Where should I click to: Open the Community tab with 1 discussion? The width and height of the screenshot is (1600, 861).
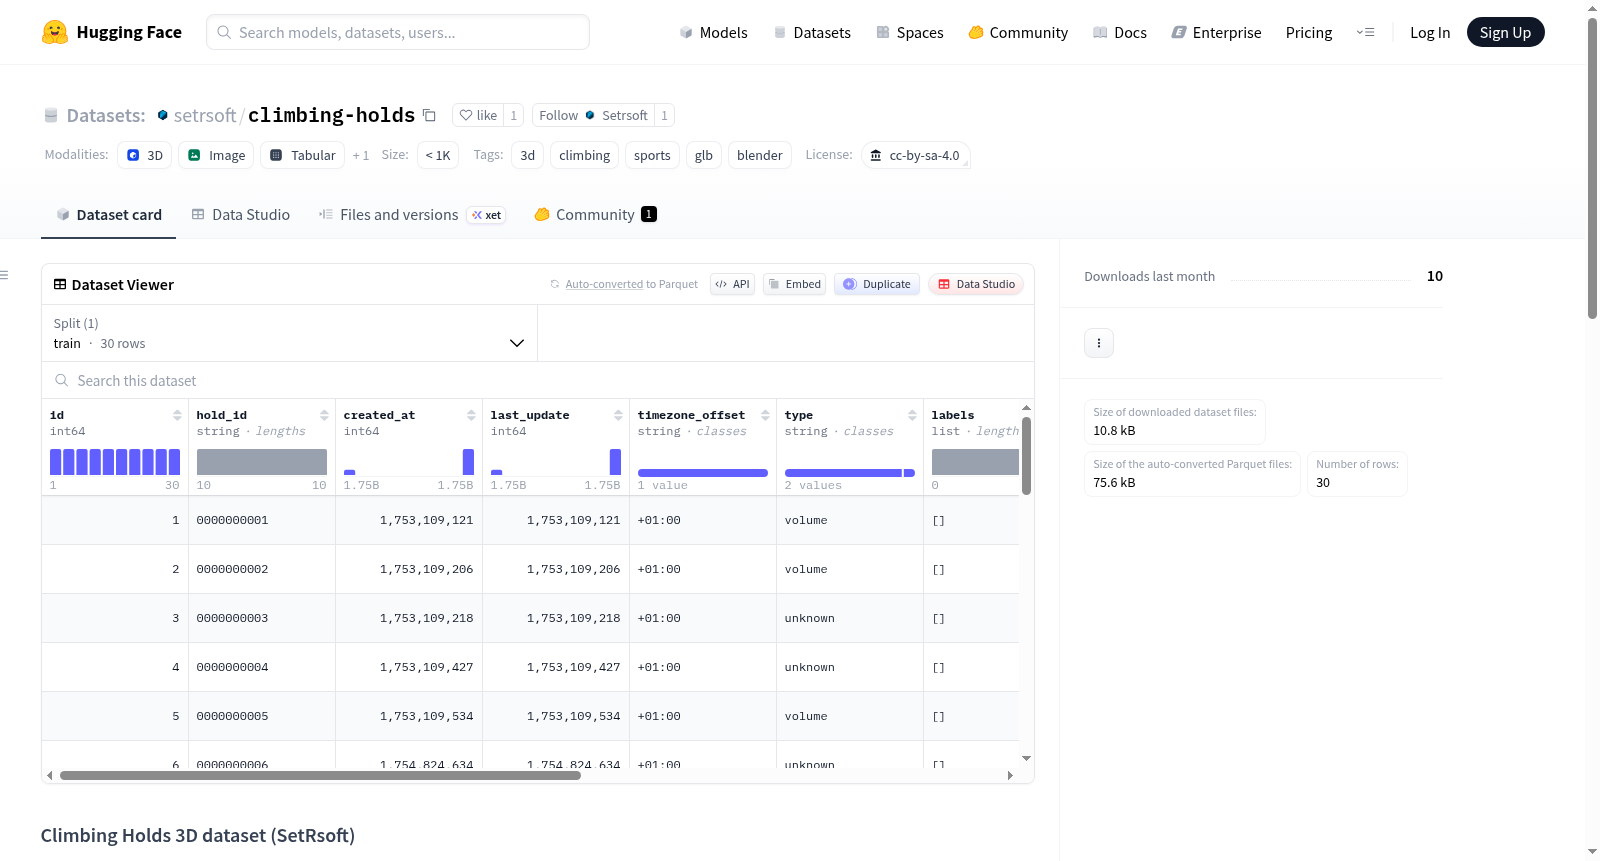(596, 215)
